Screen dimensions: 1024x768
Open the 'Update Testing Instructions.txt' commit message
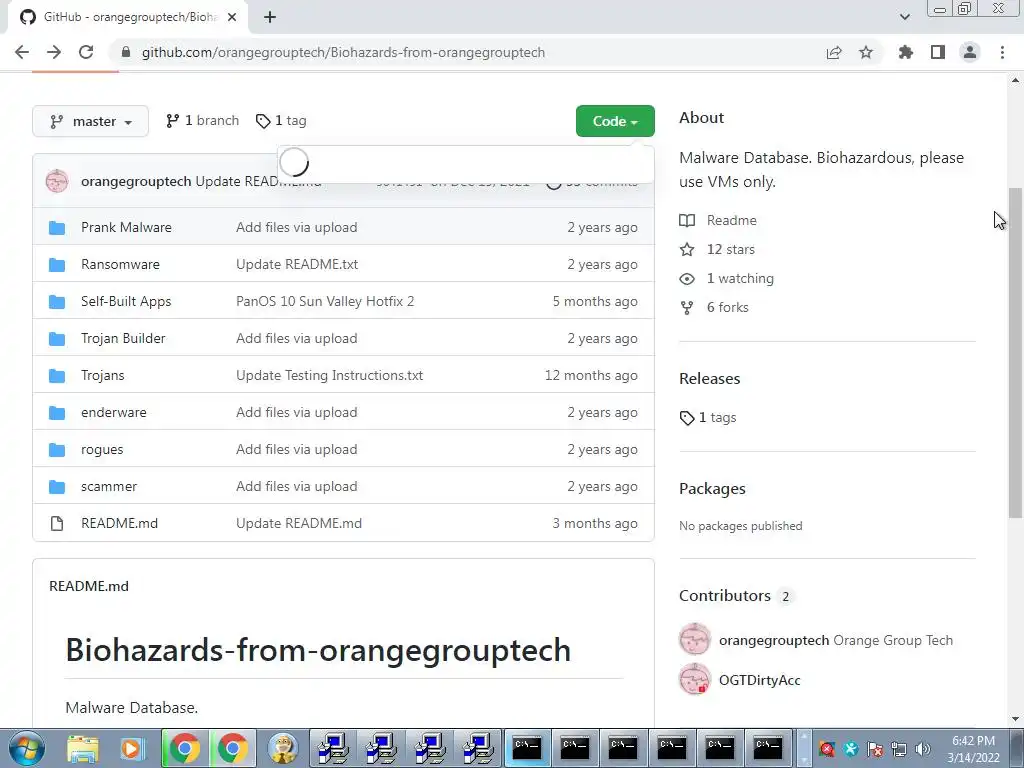[x=330, y=376]
